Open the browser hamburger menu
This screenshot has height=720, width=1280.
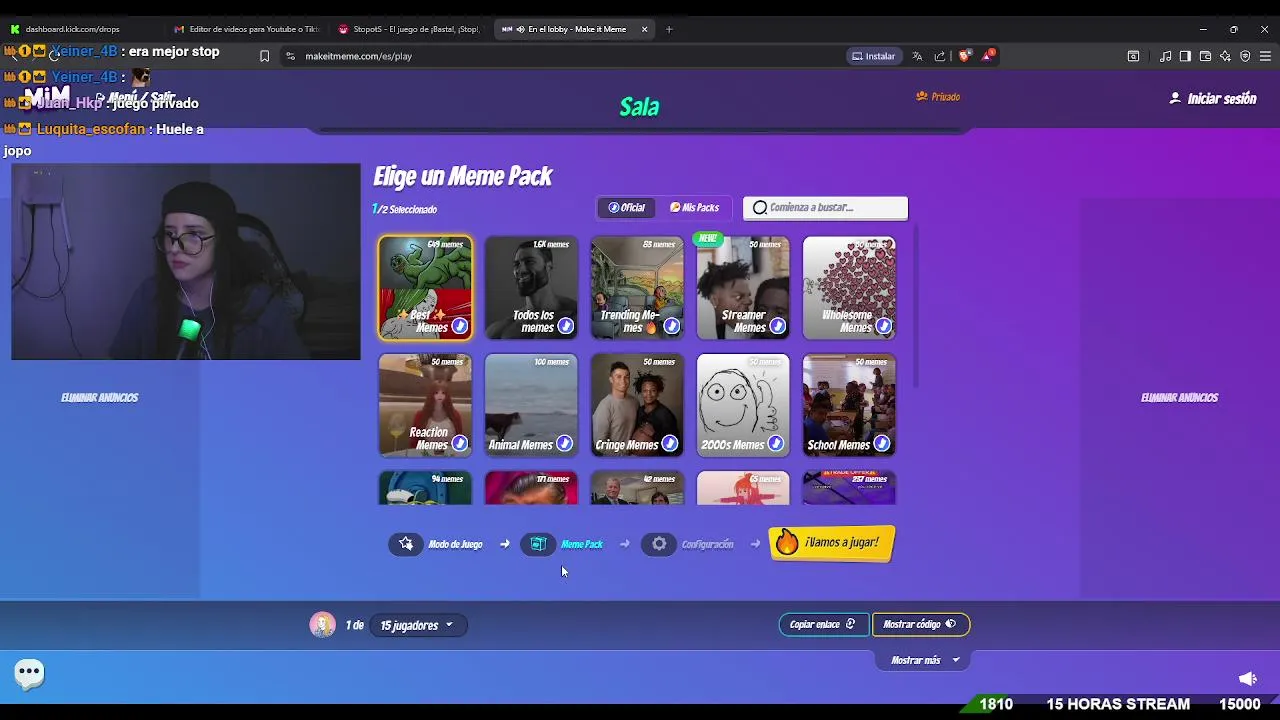[x=1265, y=56]
